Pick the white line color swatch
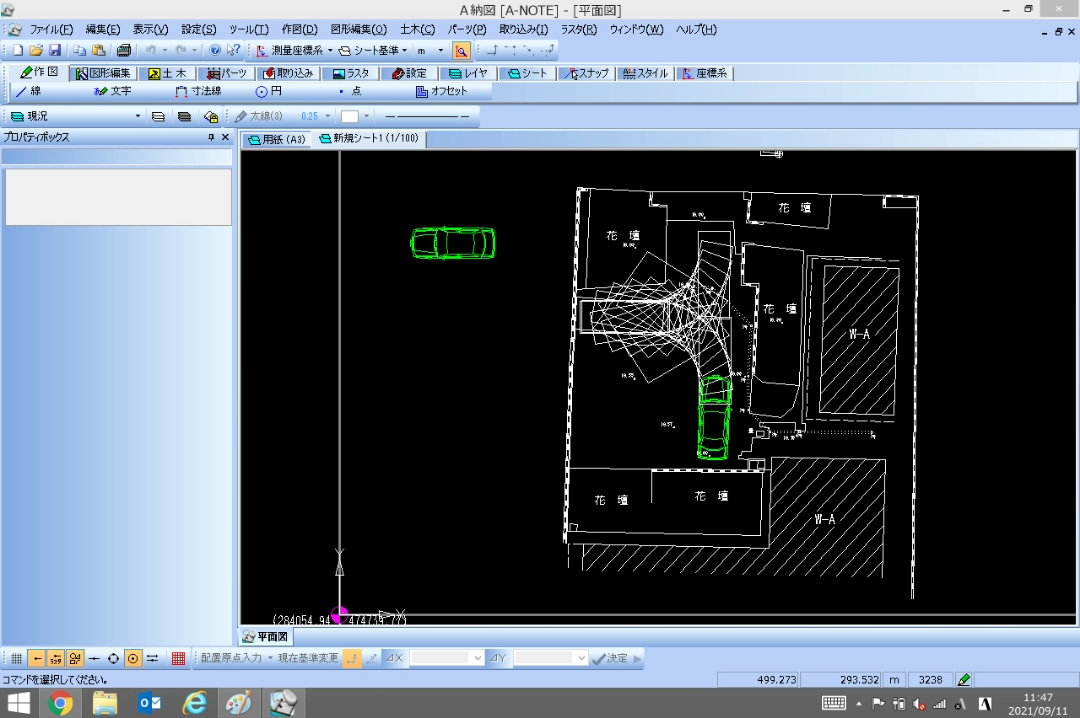The width and height of the screenshot is (1080, 718). click(x=350, y=116)
